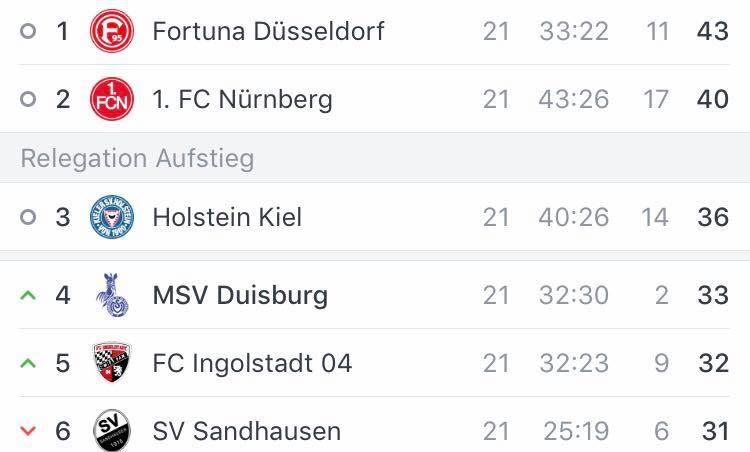Click the Relegation Aufstieg section header
The image size is (750, 452).
137,158
